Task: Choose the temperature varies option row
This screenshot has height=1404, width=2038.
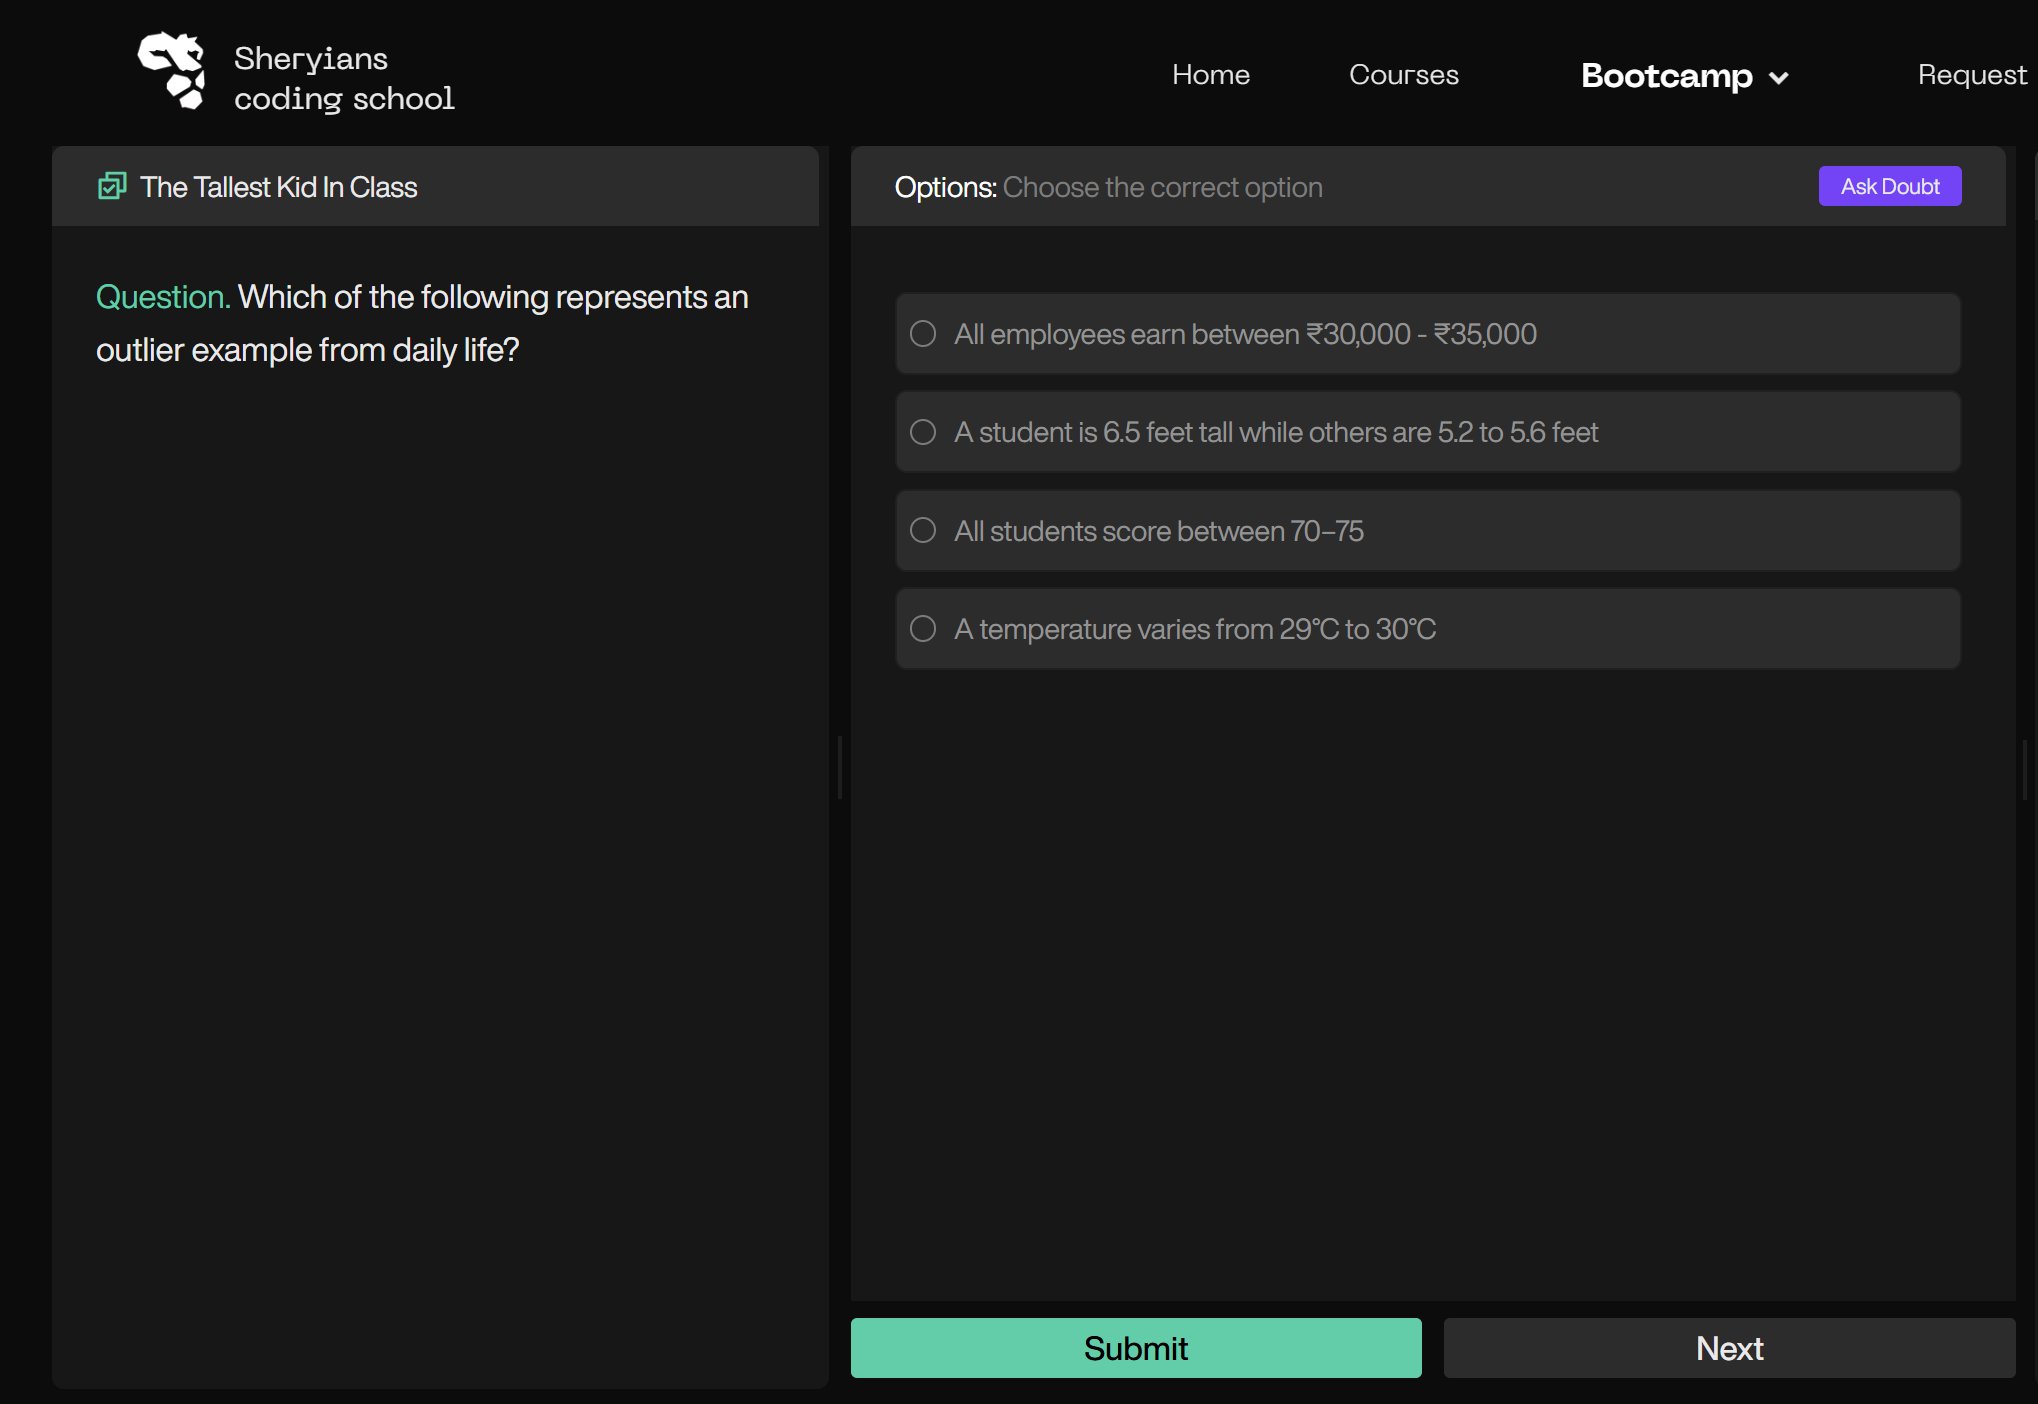Action: tap(1427, 629)
